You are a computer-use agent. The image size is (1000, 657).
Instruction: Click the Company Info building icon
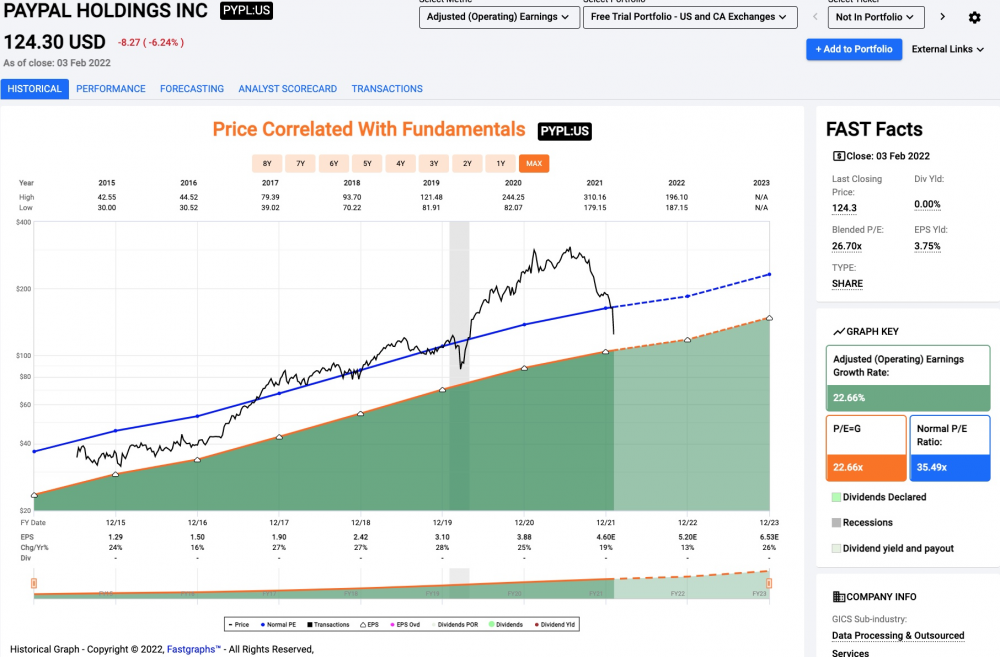coord(839,597)
